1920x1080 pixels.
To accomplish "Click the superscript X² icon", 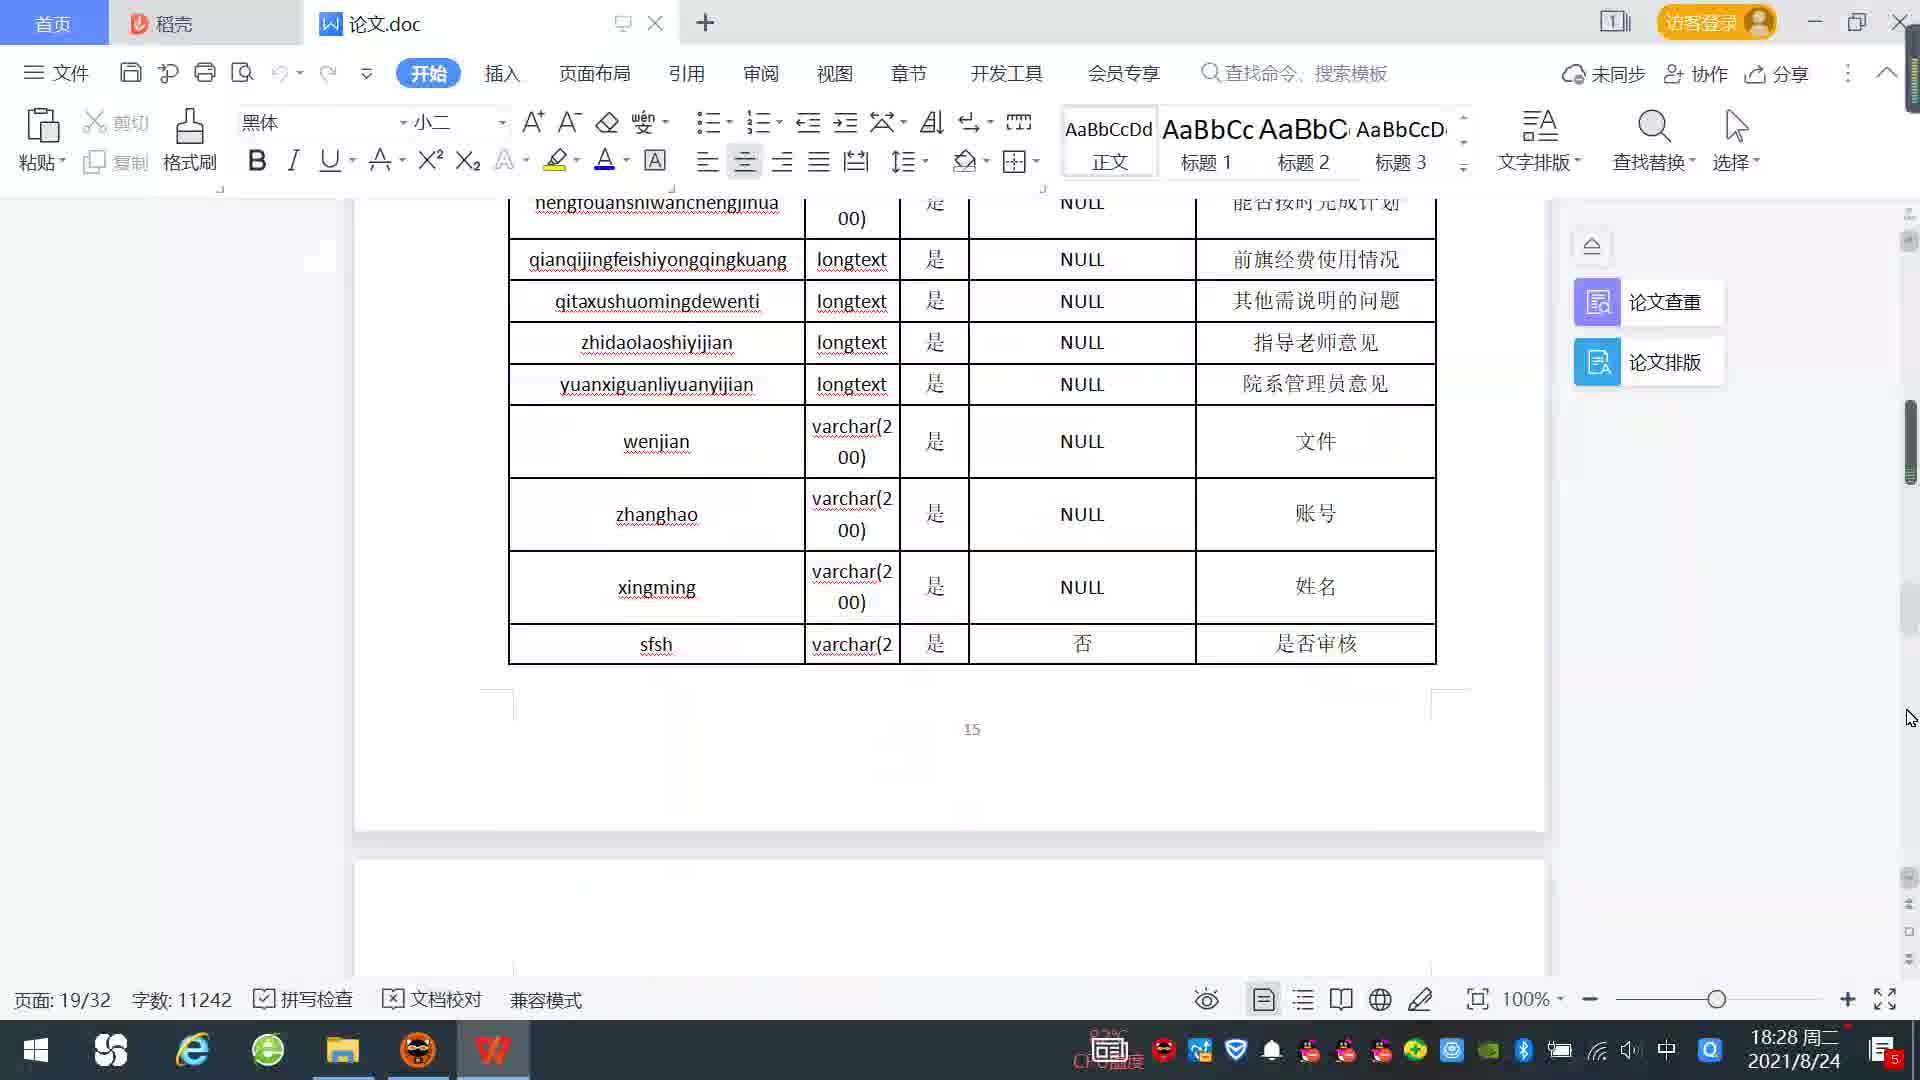I will point(430,161).
